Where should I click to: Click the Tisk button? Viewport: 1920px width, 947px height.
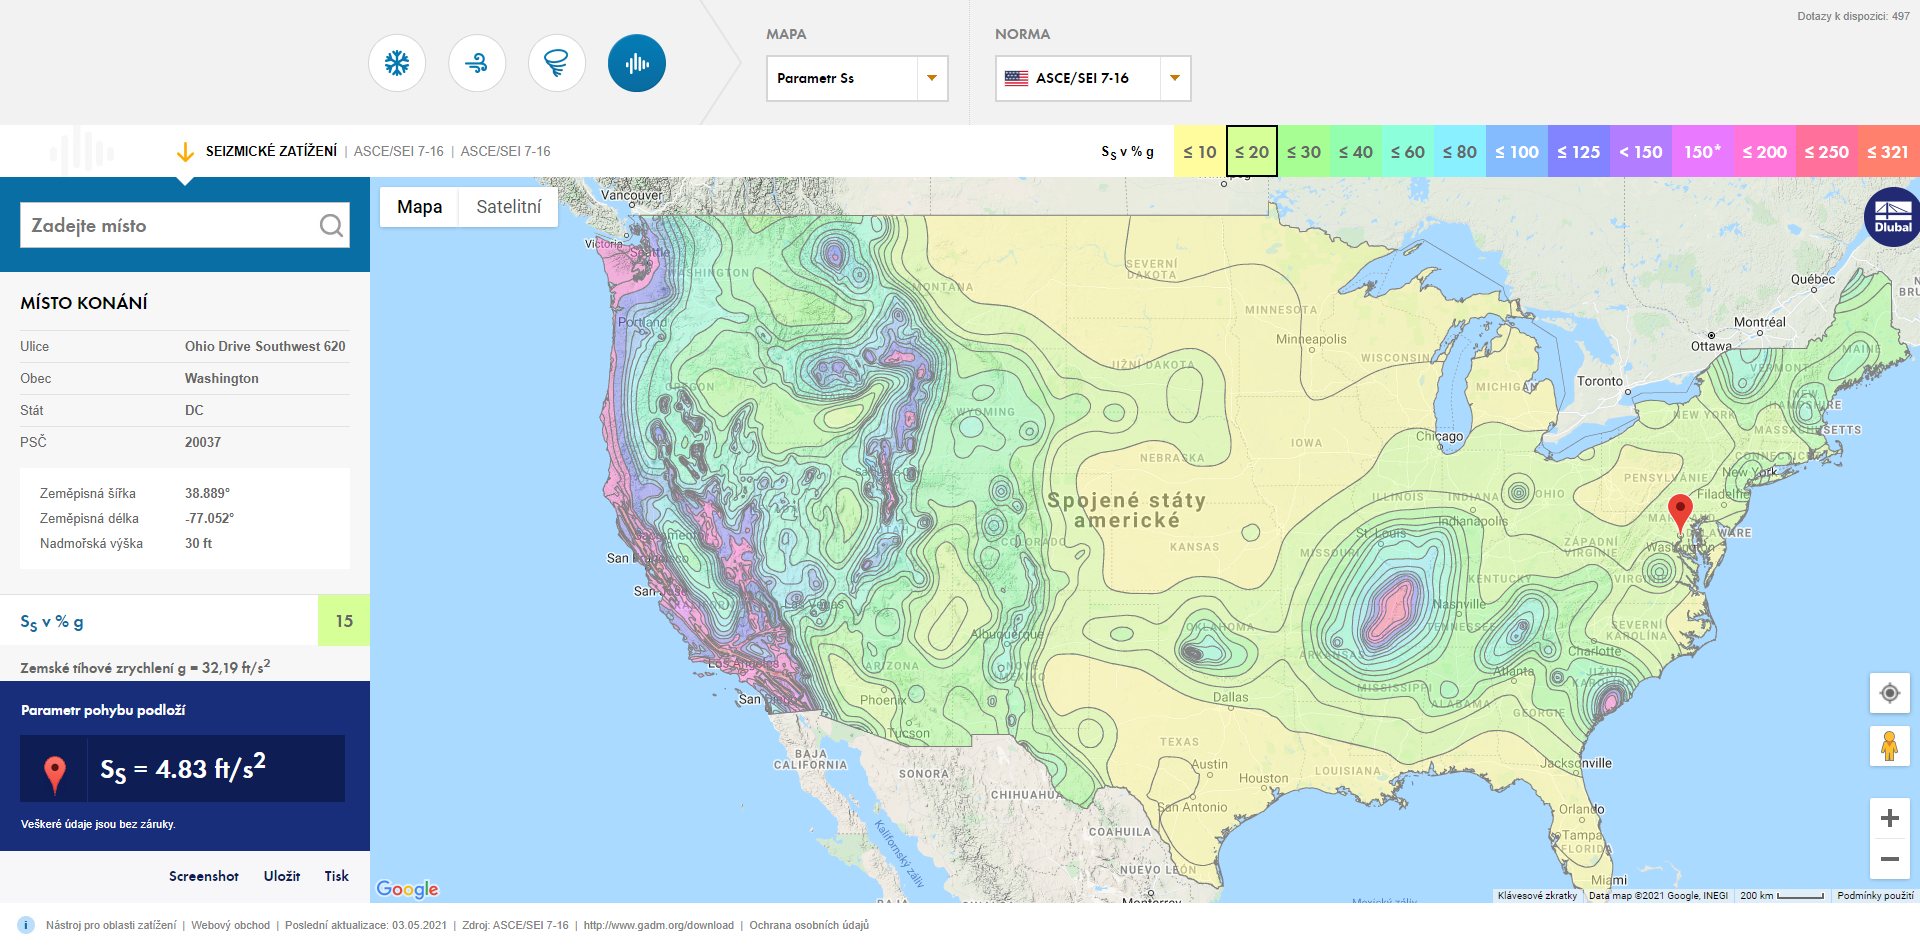(x=336, y=876)
